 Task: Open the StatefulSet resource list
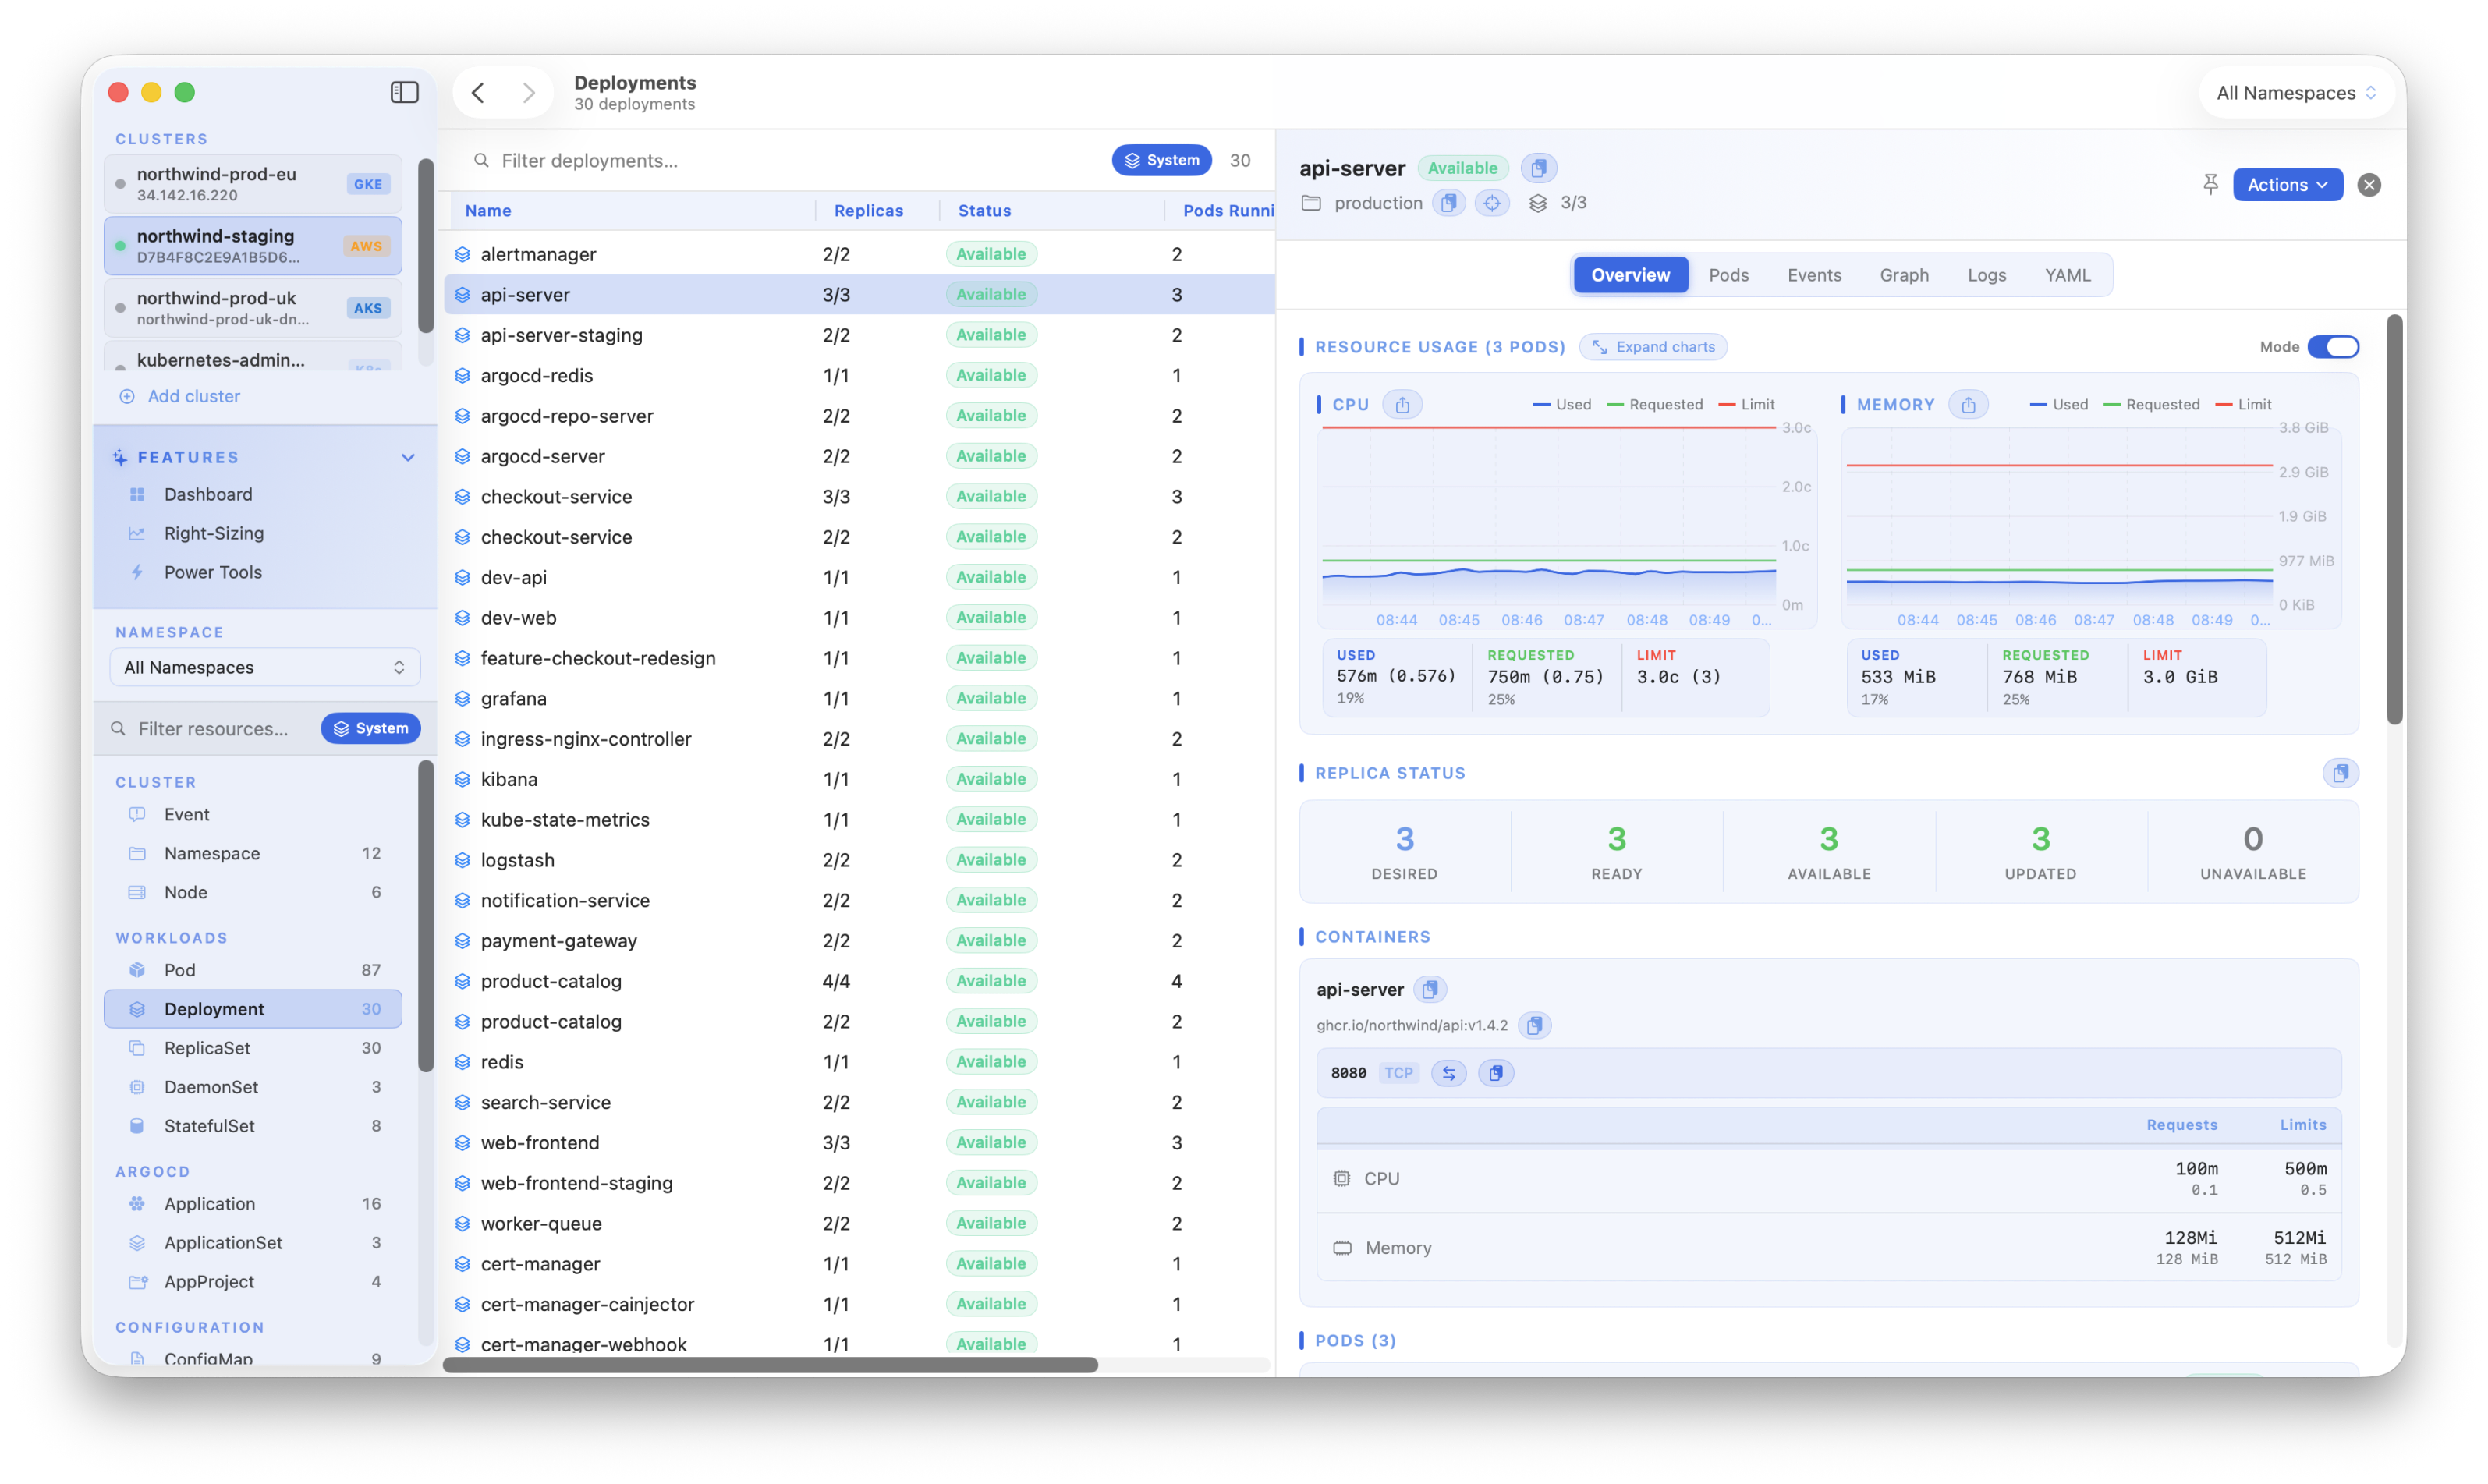pos(253,1126)
